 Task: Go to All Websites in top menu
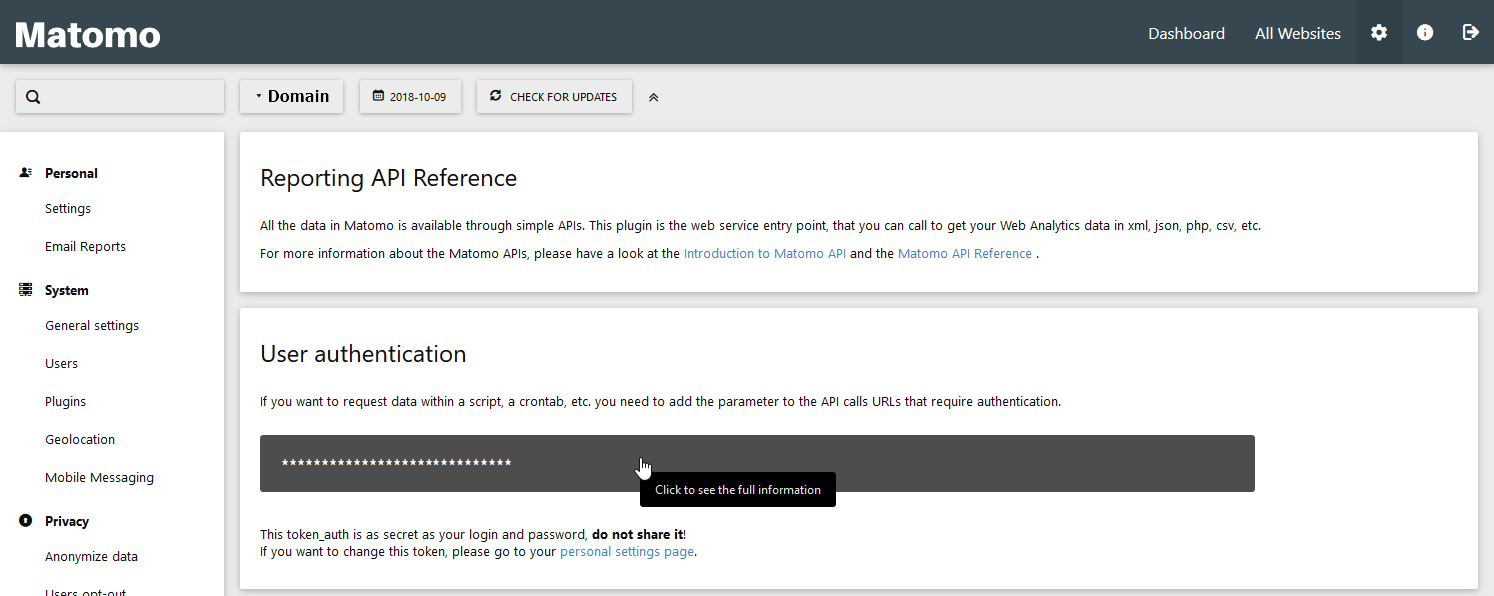(x=1297, y=34)
